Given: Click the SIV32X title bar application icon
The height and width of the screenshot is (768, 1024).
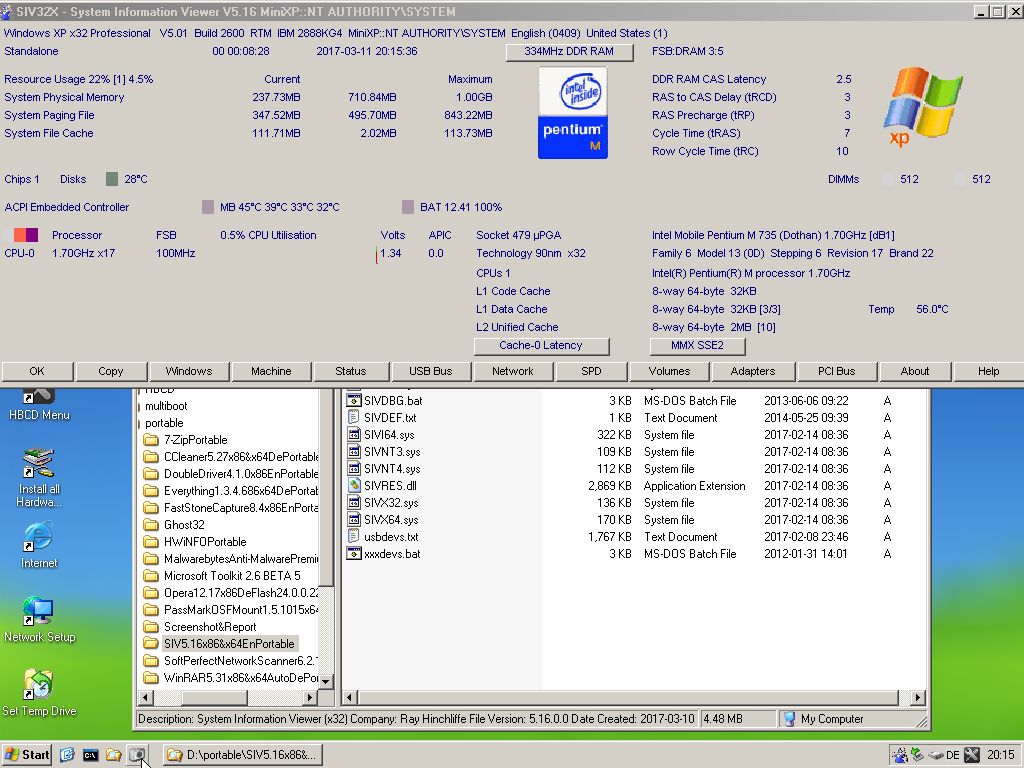Looking at the screenshot, I should (x=7, y=11).
